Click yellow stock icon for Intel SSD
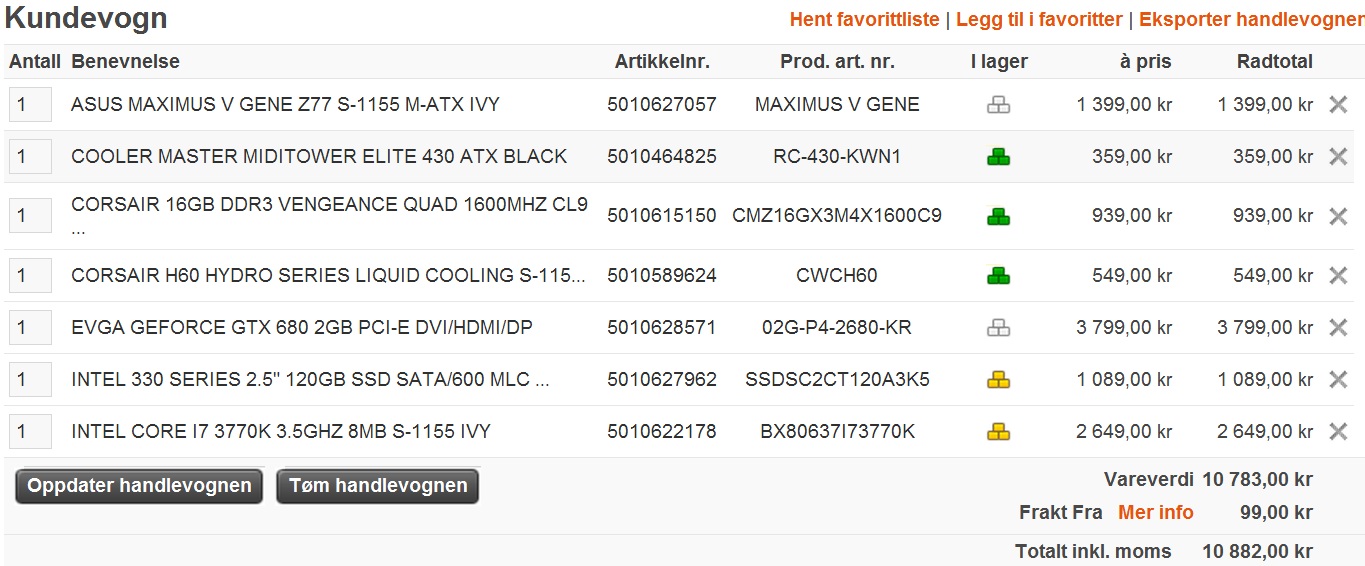Image resolution: width=1365 pixels, height=566 pixels. [998, 379]
